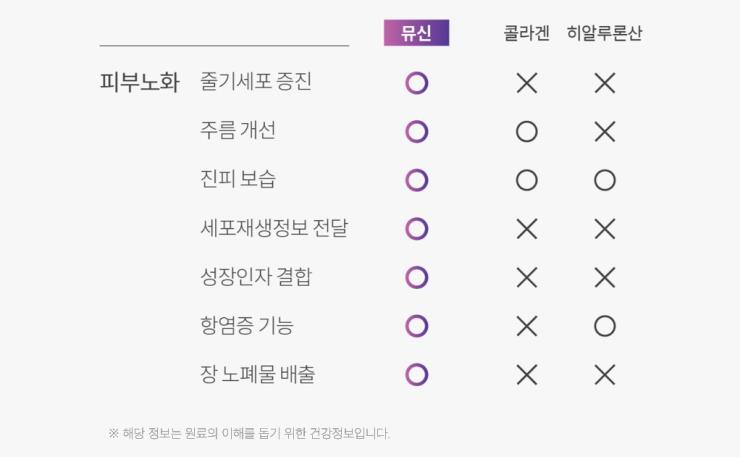Click the 항염증 기능 row label

click(x=247, y=326)
